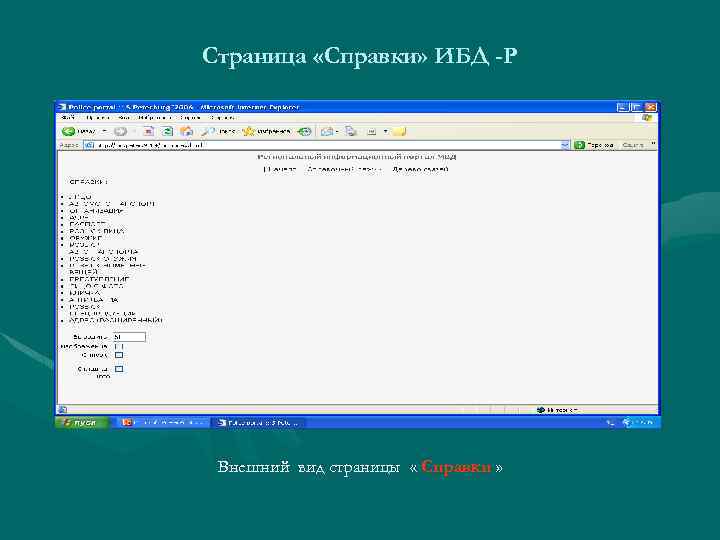Open the Справка (Help) menu
The height and width of the screenshot is (540, 720).
click(x=222, y=118)
